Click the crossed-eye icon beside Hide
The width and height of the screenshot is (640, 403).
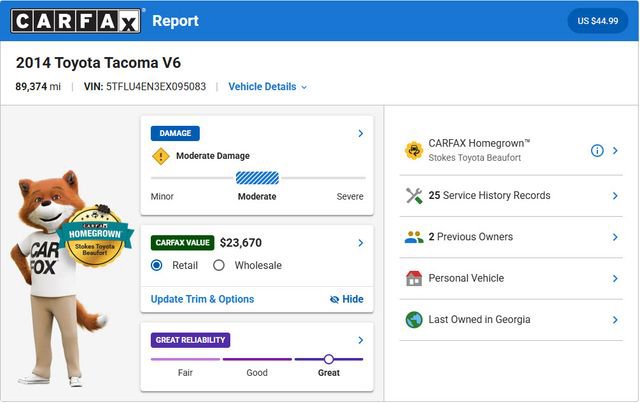tap(334, 300)
